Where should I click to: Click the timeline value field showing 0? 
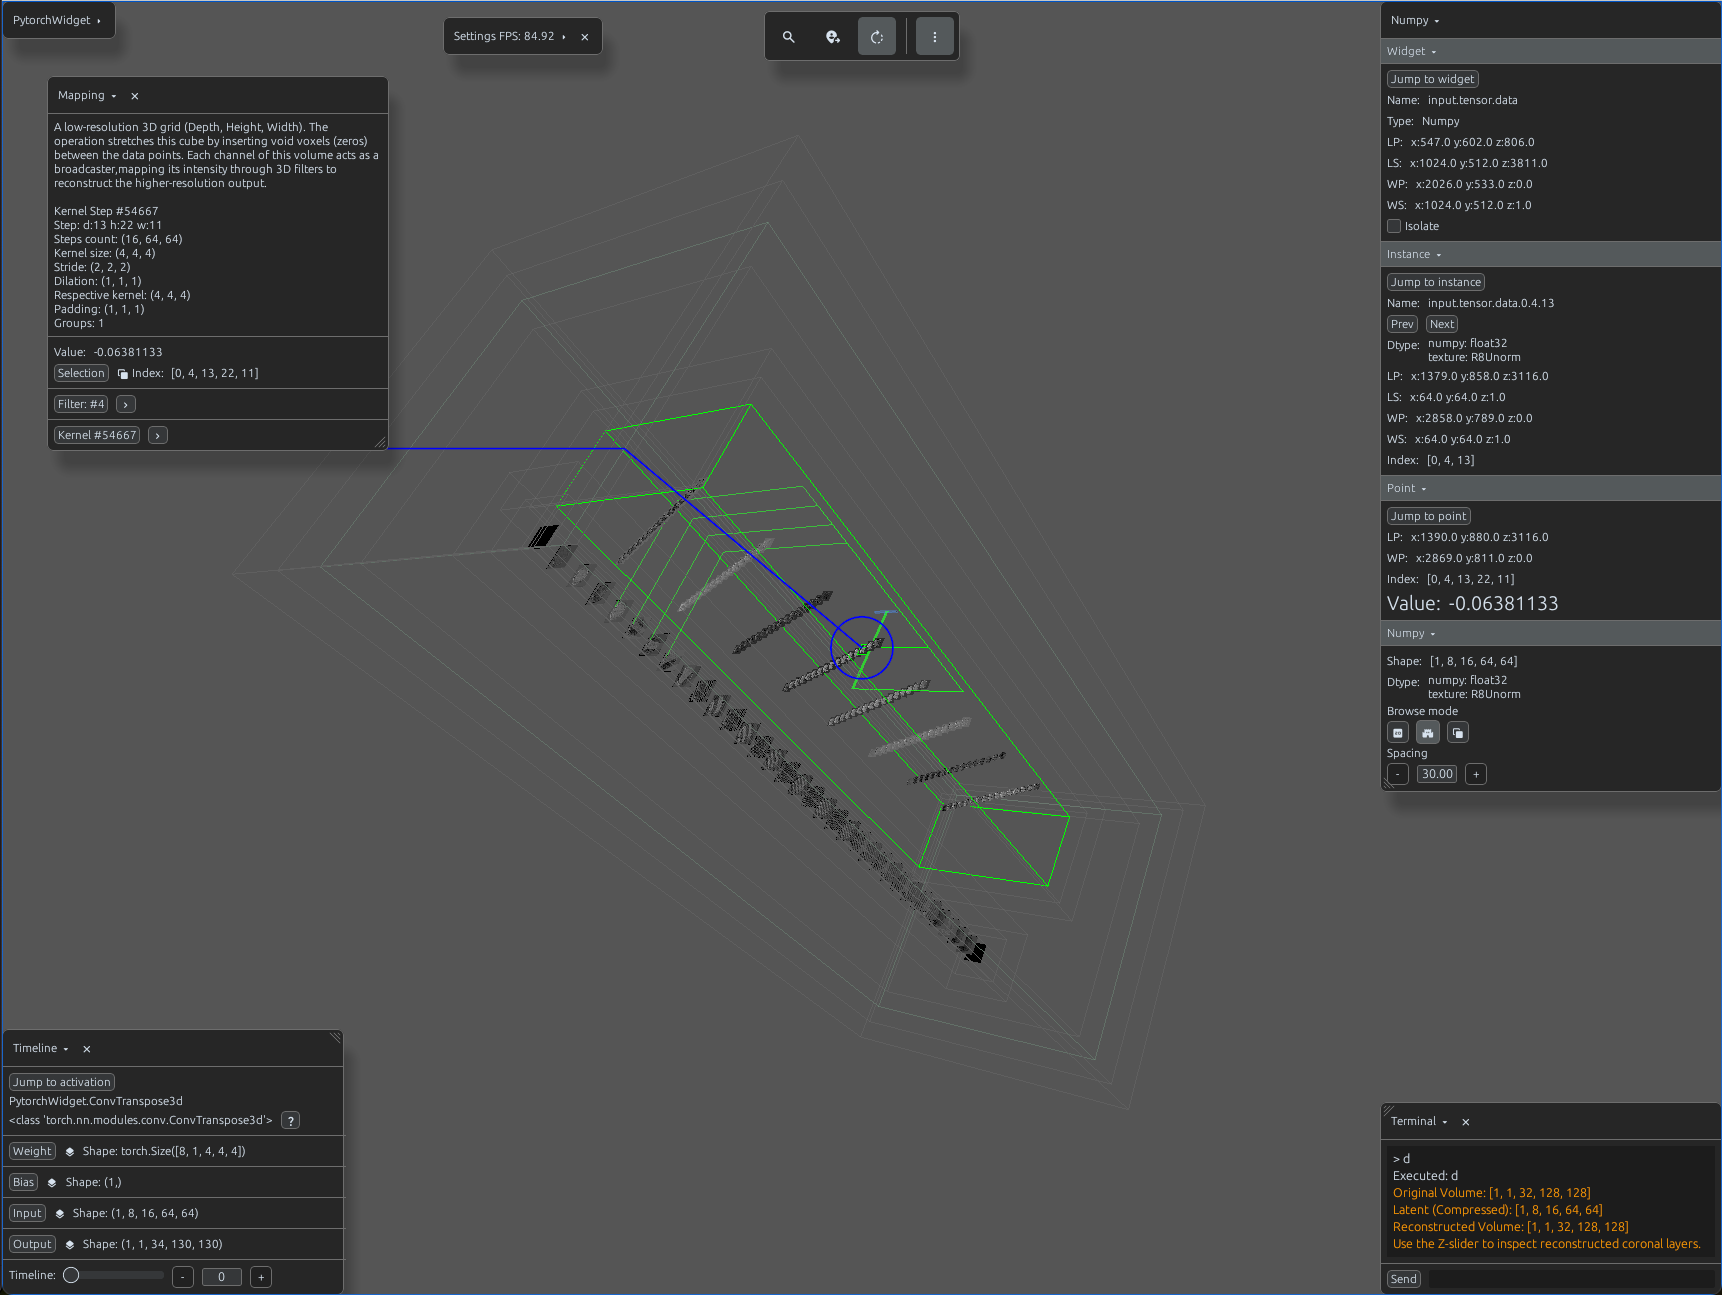tap(222, 1277)
